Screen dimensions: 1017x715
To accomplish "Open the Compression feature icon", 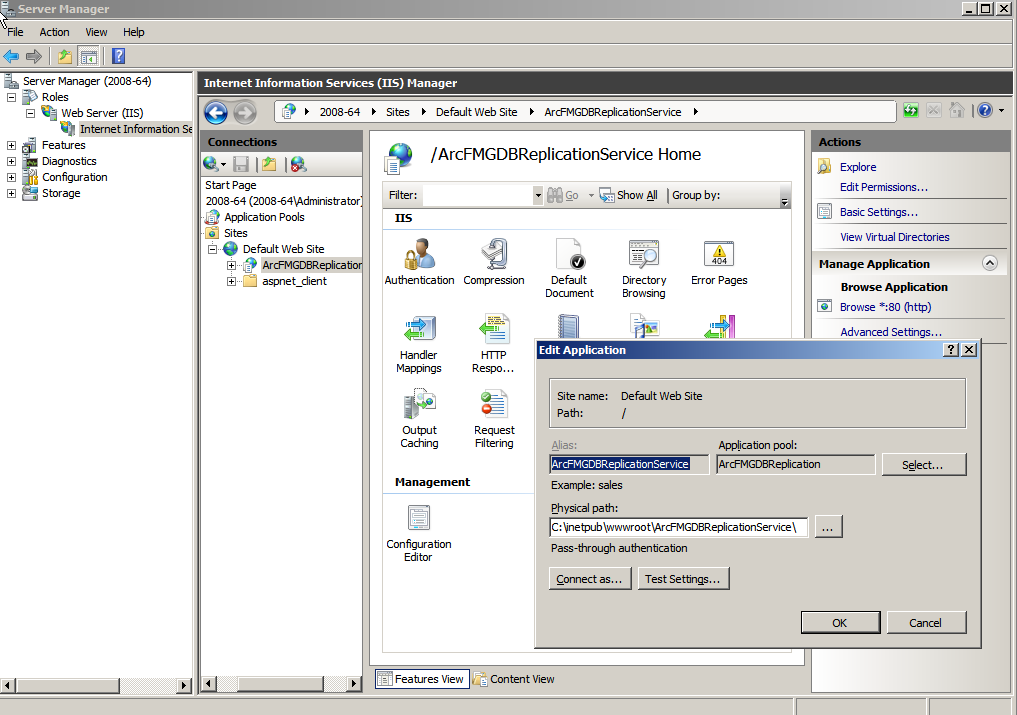I will pos(494,253).
